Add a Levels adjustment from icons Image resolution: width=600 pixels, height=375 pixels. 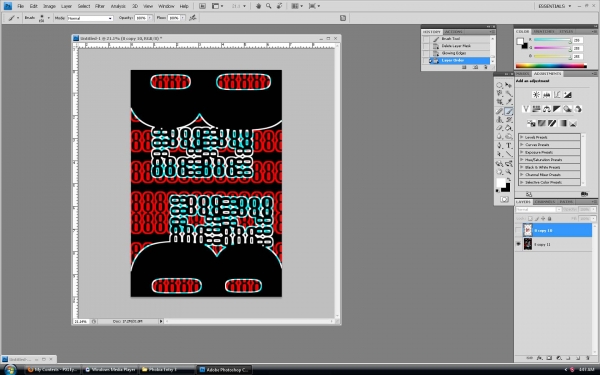(547, 95)
